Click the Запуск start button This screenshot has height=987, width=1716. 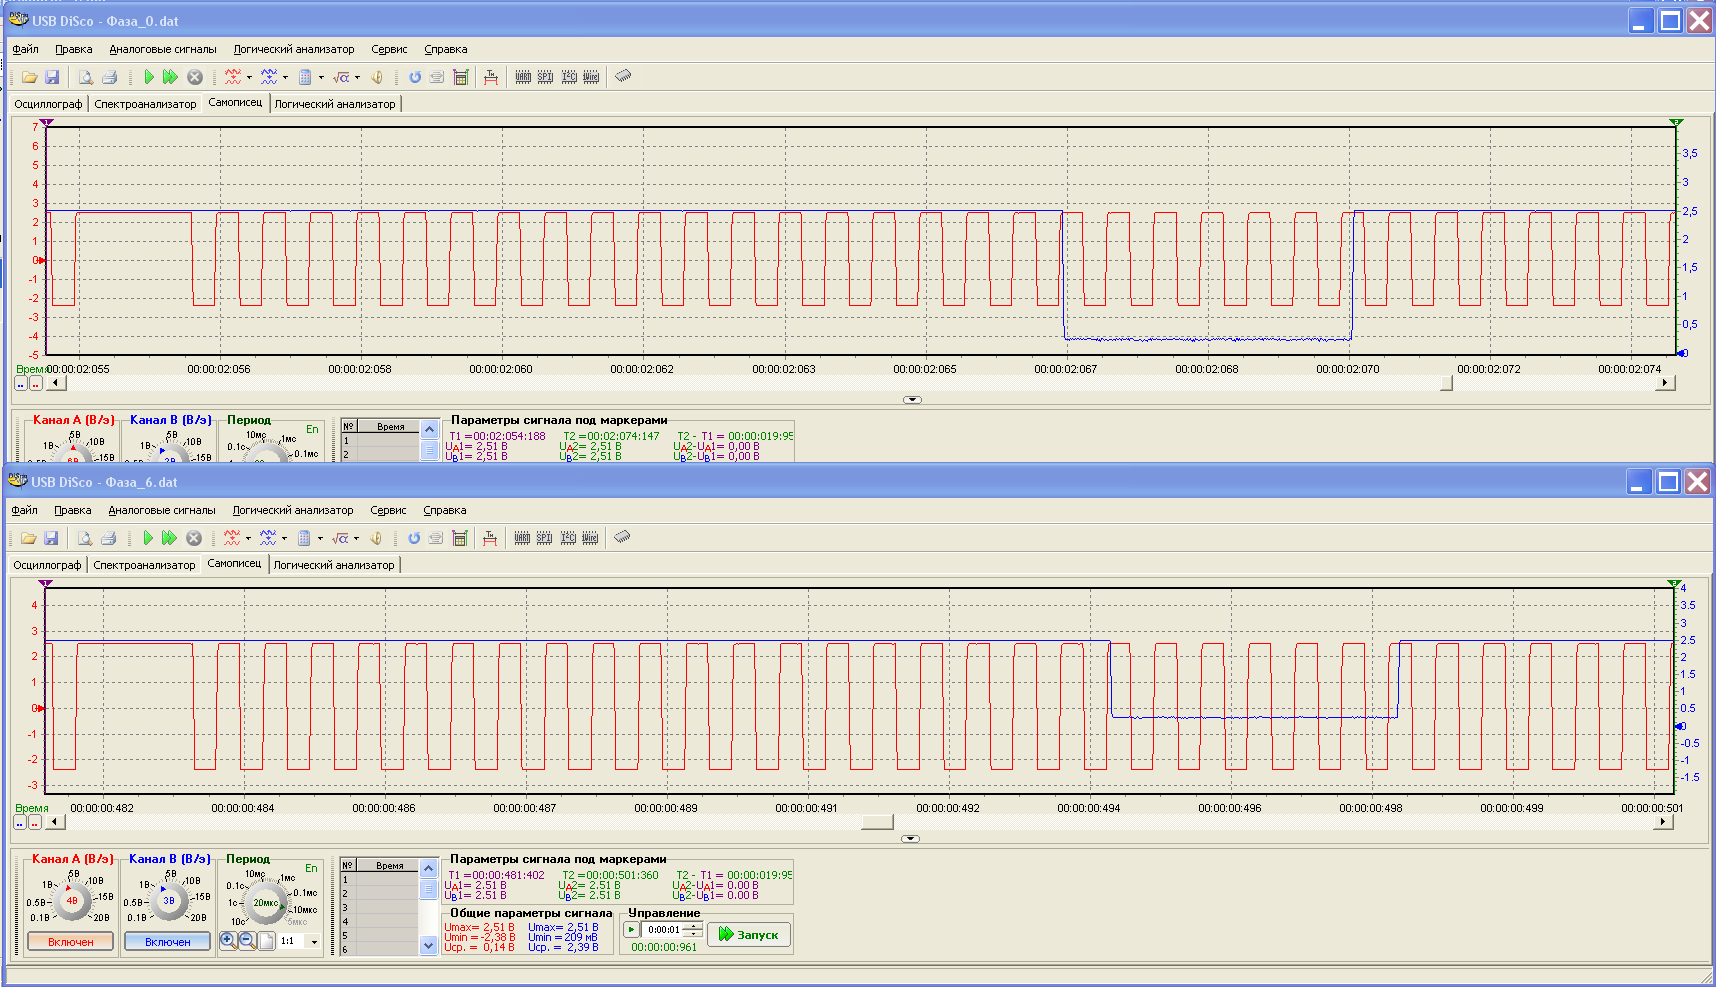pos(749,934)
